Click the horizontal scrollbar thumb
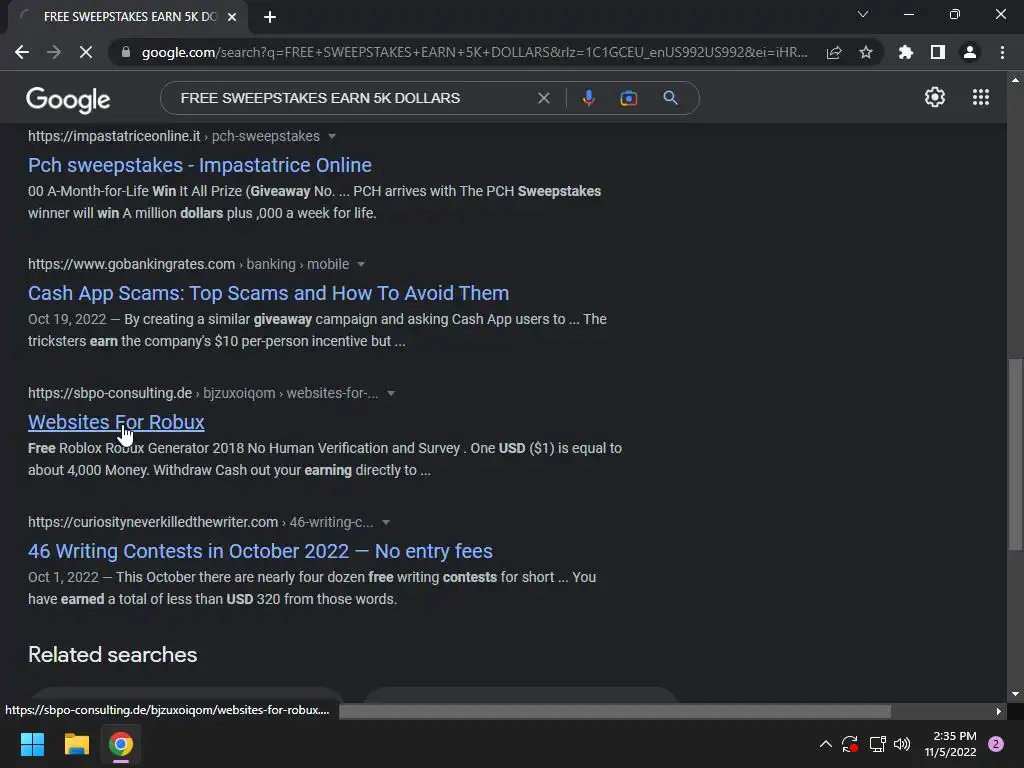The width and height of the screenshot is (1024, 768). coord(615,711)
